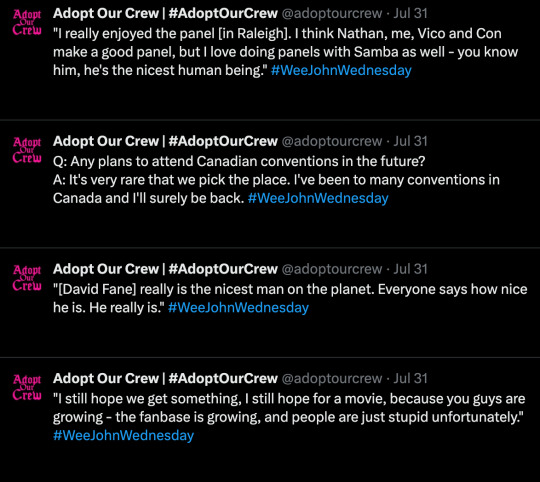Open Adopt Our Crew avatar on Canadian conventions tweet

click(x=27, y=150)
